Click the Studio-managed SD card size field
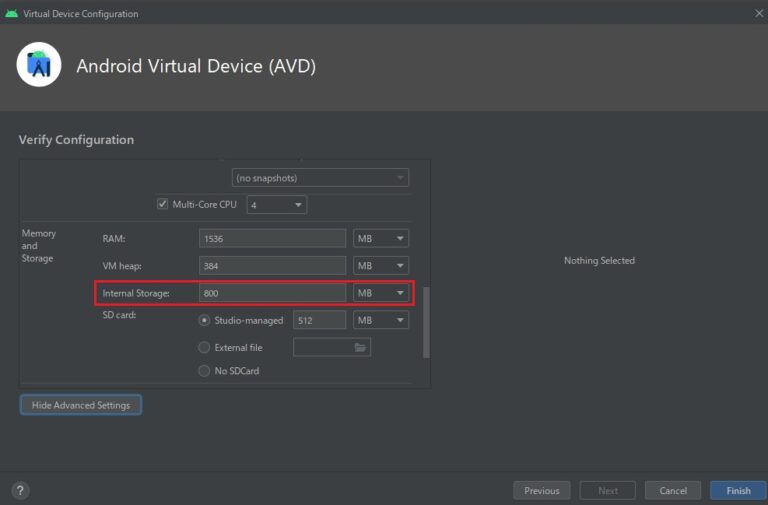The image size is (768, 505). (x=319, y=320)
